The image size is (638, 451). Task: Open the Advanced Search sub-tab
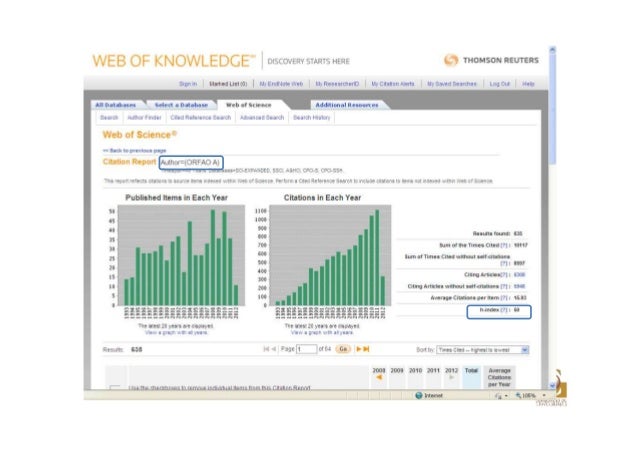262,117
